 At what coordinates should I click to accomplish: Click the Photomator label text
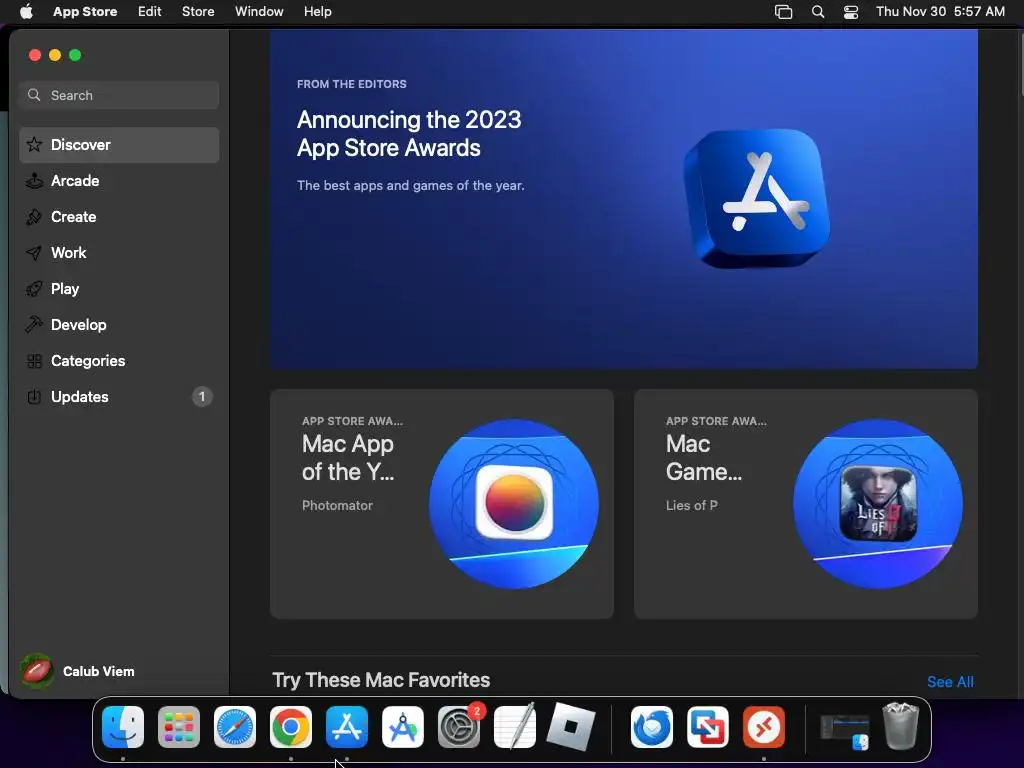click(x=337, y=505)
